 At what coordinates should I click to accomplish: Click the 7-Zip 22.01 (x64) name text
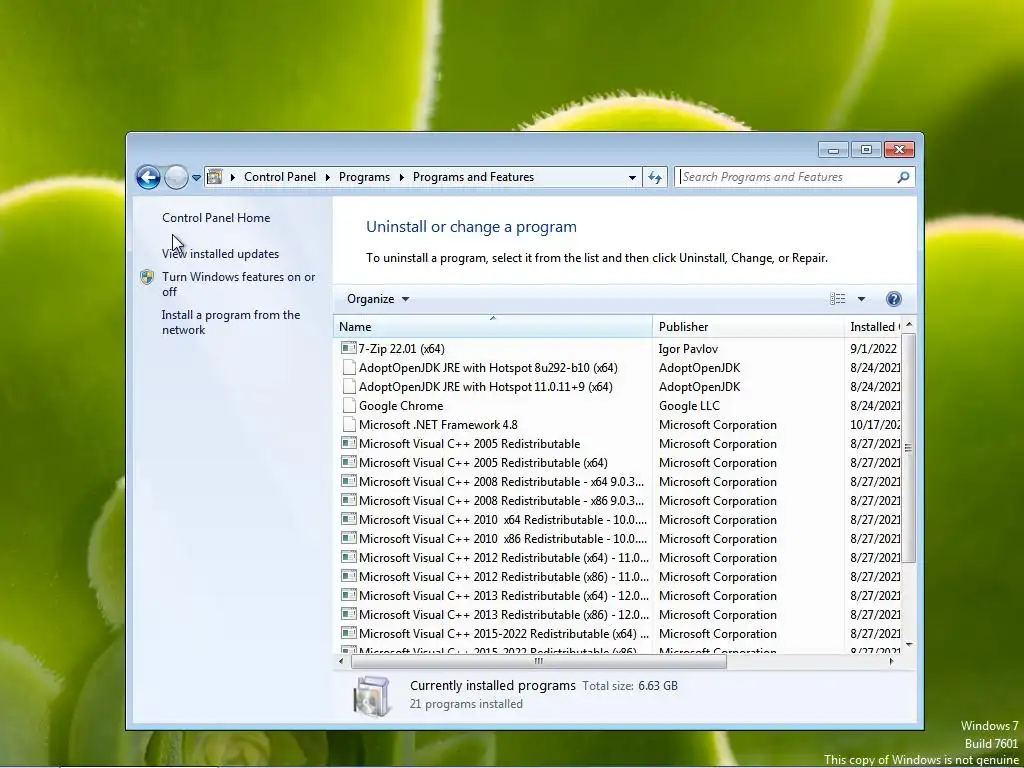(x=402, y=349)
